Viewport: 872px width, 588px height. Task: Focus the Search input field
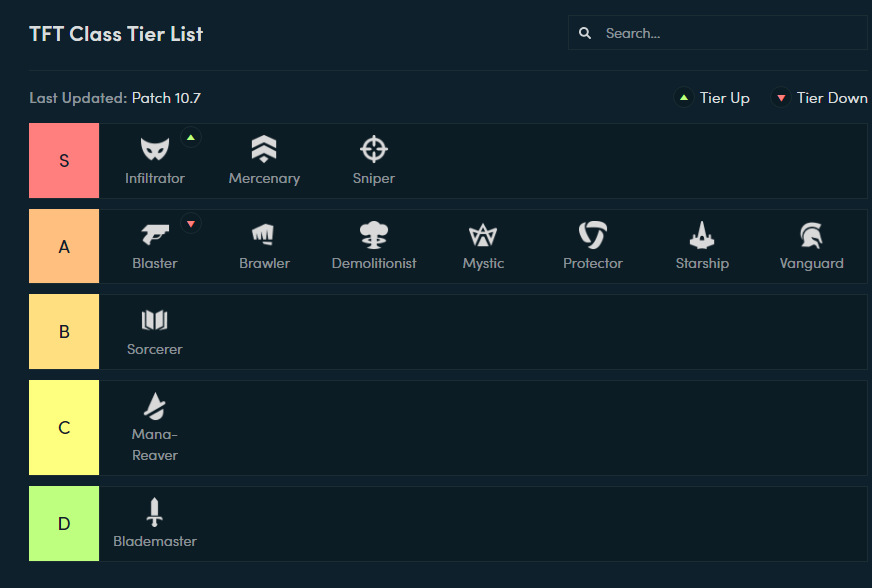(717, 33)
